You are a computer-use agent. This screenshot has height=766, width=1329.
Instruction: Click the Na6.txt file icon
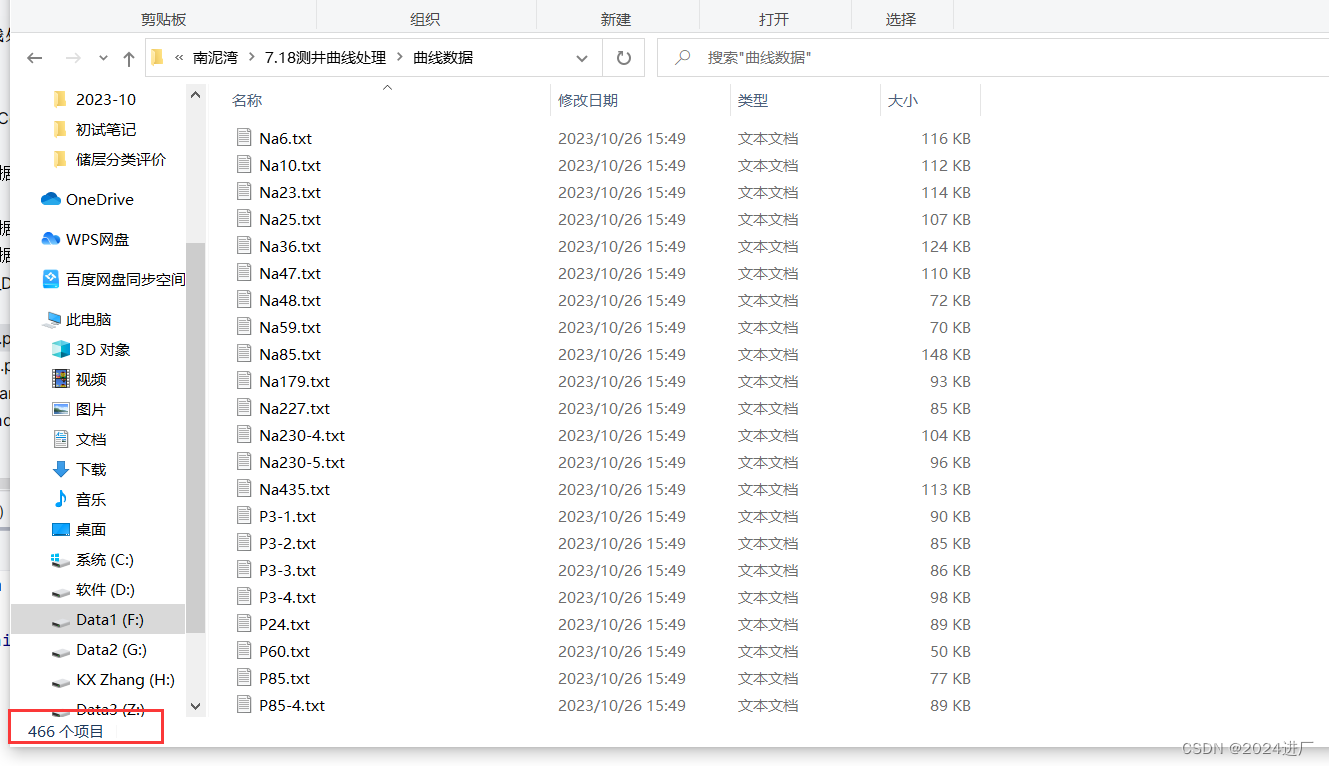coord(244,137)
